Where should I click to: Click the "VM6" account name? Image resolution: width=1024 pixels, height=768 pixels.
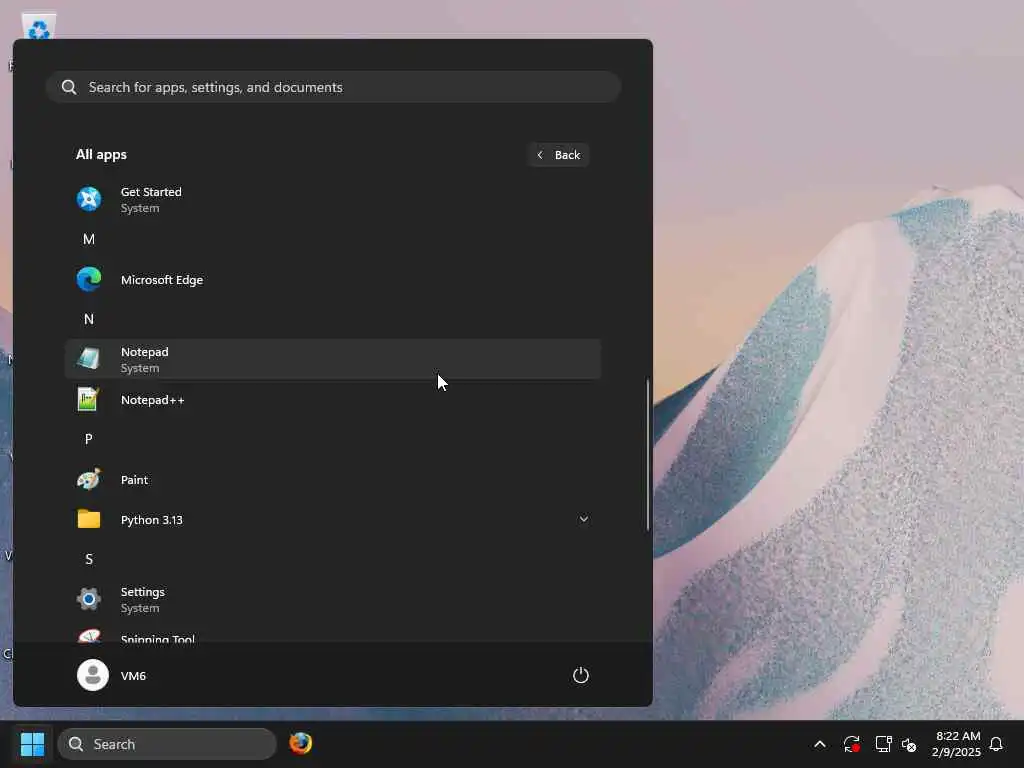[x=133, y=676]
